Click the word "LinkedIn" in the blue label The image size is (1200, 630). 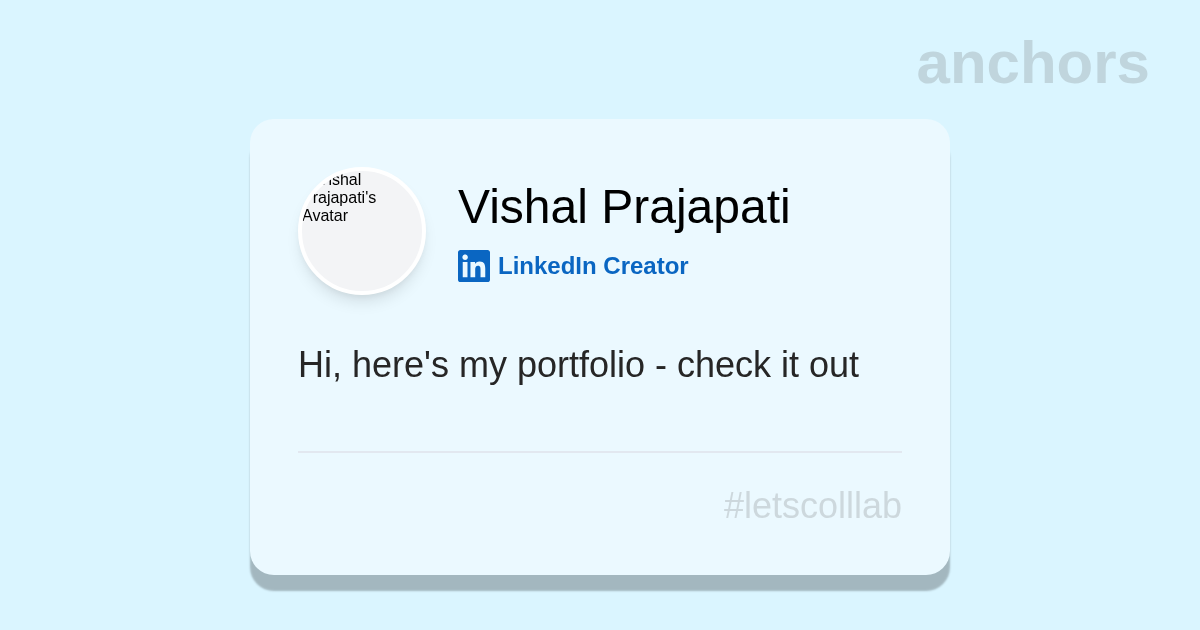pos(547,266)
